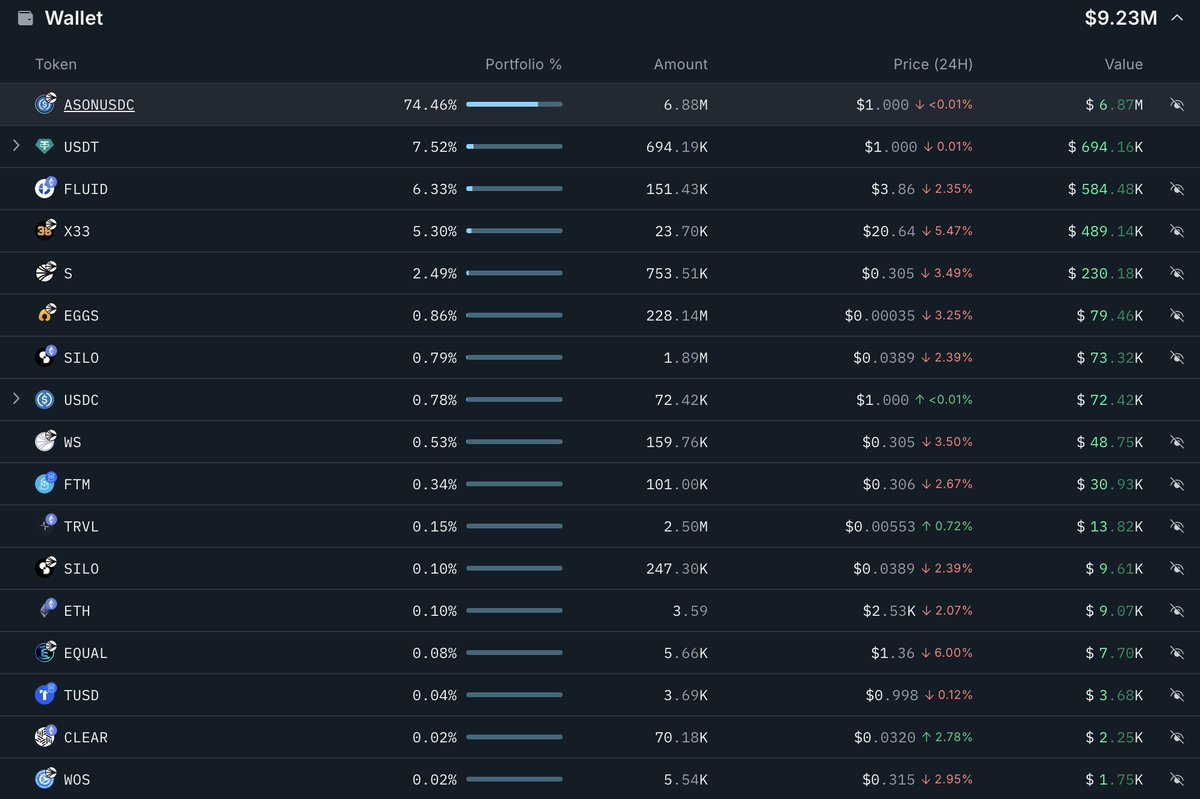The width and height of the screenshot is (1200, 799).
Task: Open the CLEAR token name
Action: click(x=86, y=737)
